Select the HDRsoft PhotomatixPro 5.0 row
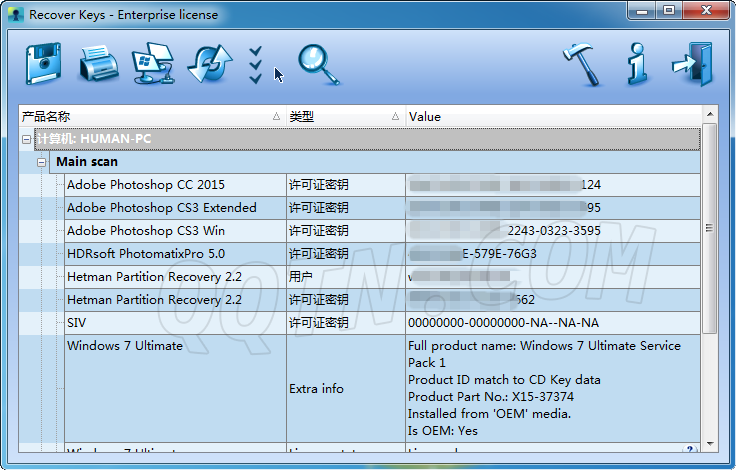Image resolution: width=737 pixels, height=471 pixels. pyautogui.click(x=146, y=254)
